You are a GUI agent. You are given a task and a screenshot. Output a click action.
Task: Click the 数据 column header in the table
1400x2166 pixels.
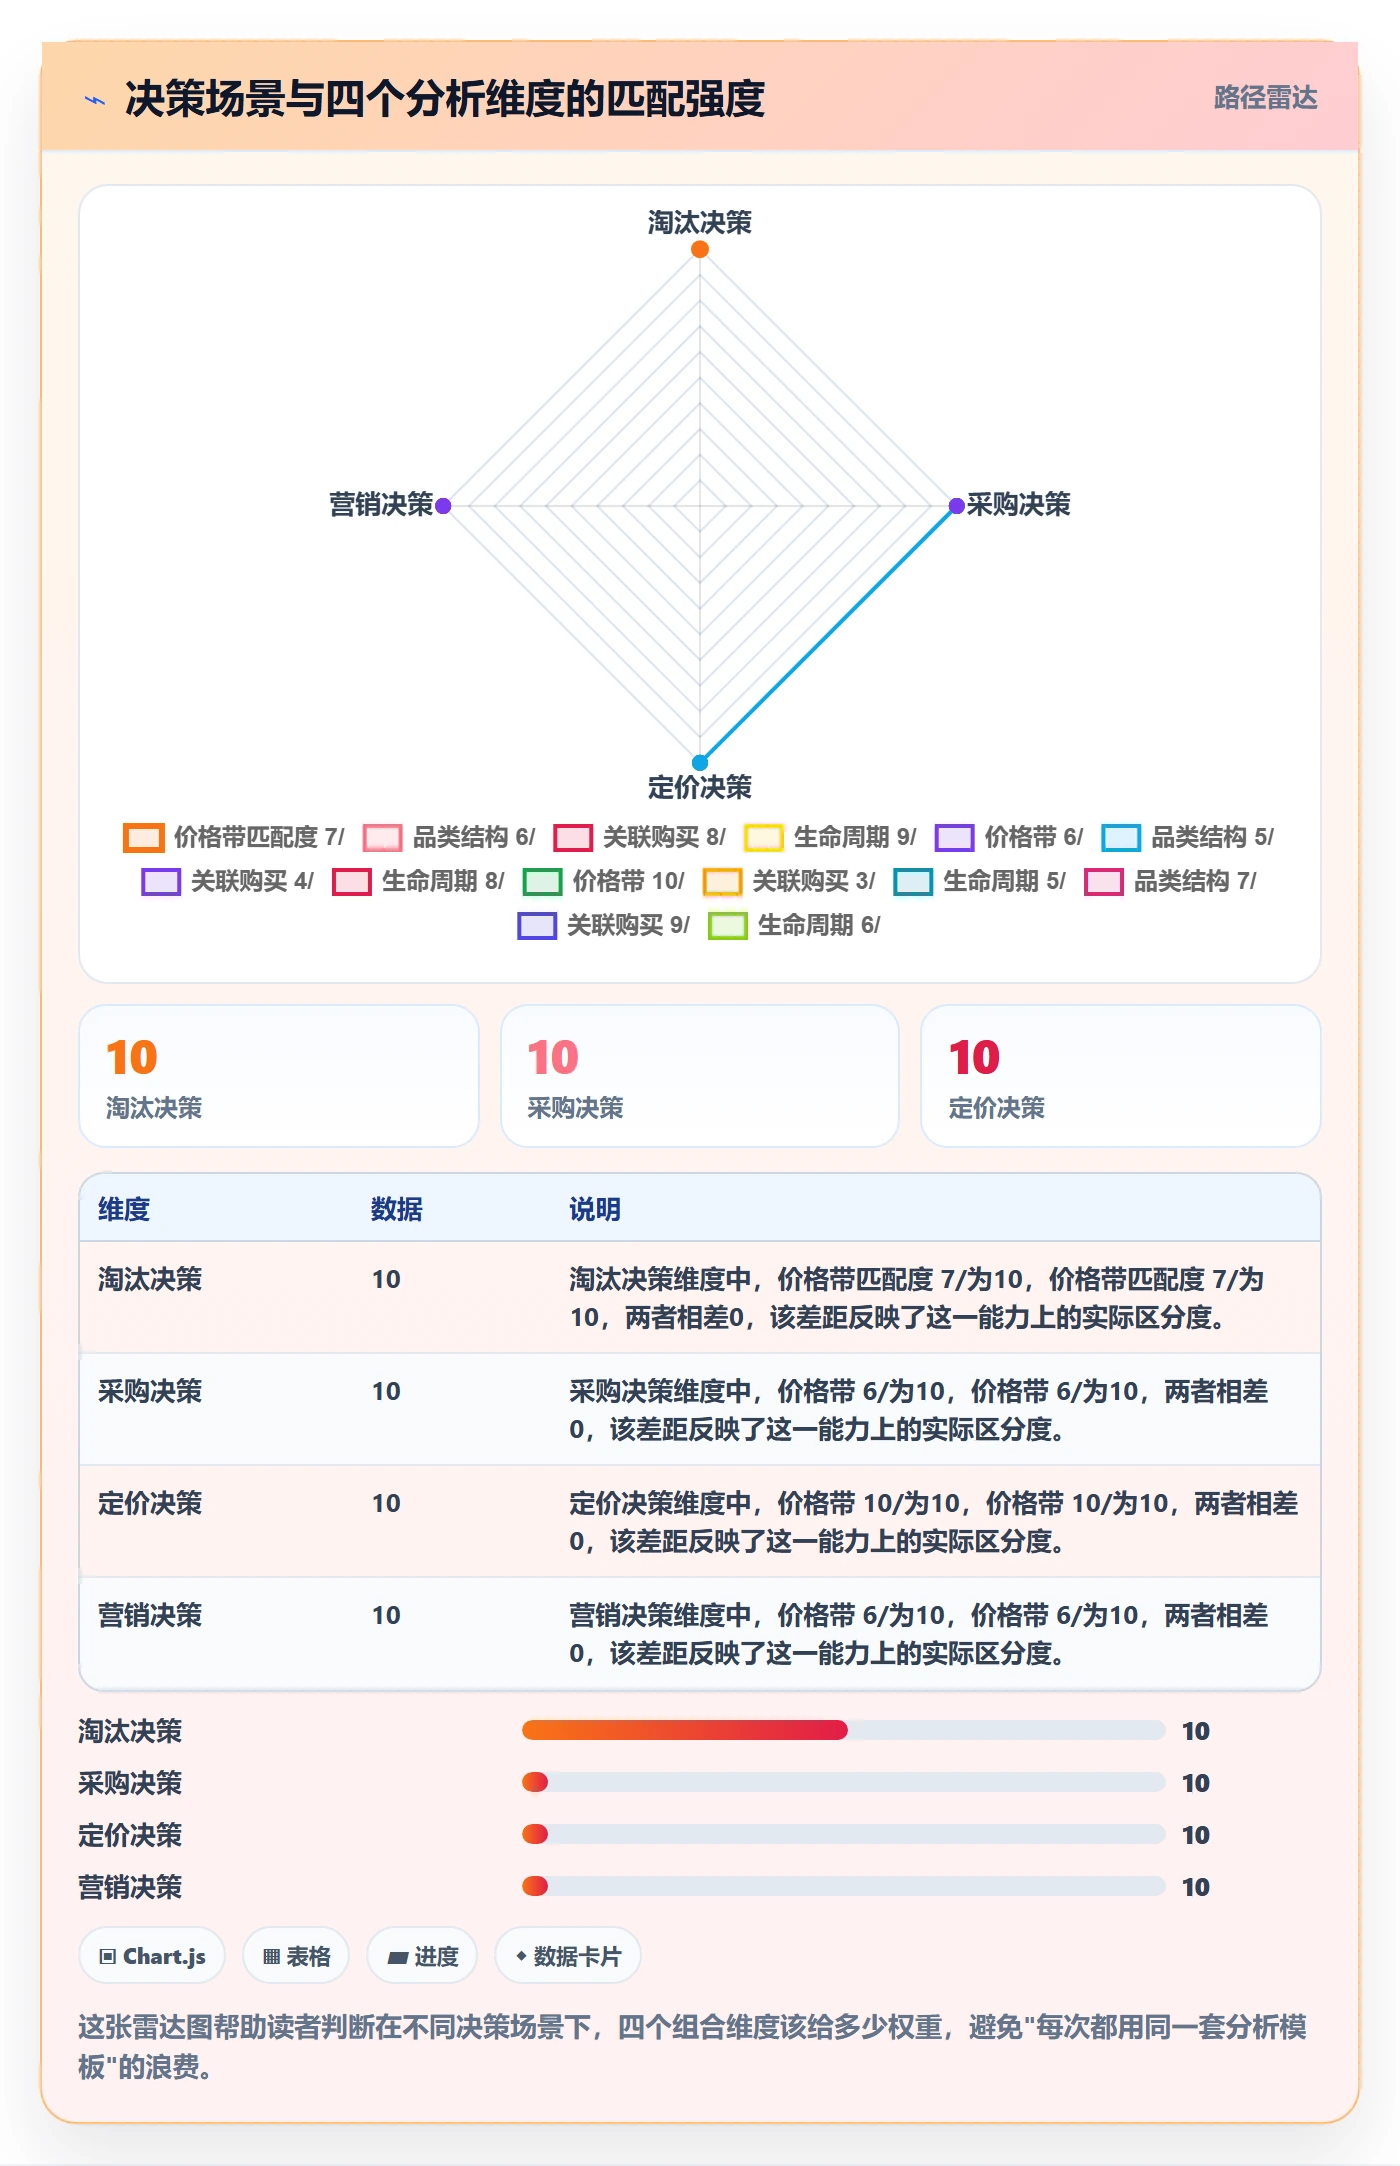[397, 1209]
